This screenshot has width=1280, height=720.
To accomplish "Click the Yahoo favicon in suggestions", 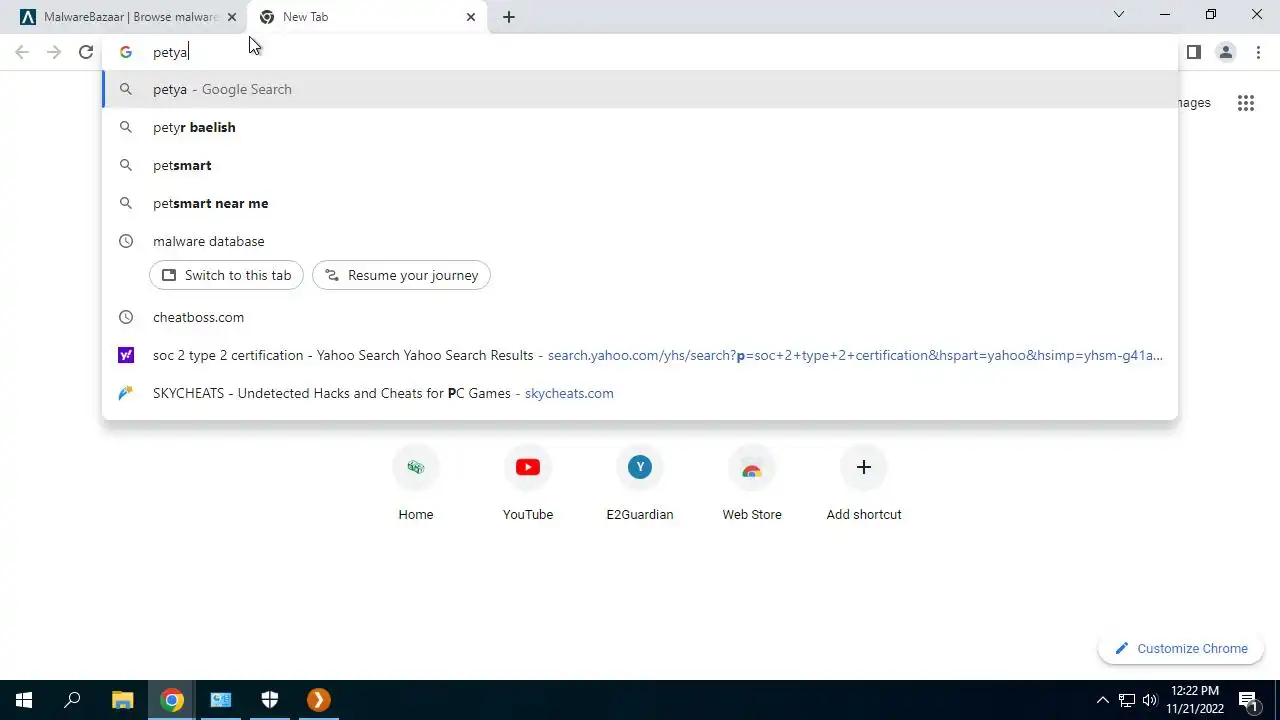I will click(126, 355).
